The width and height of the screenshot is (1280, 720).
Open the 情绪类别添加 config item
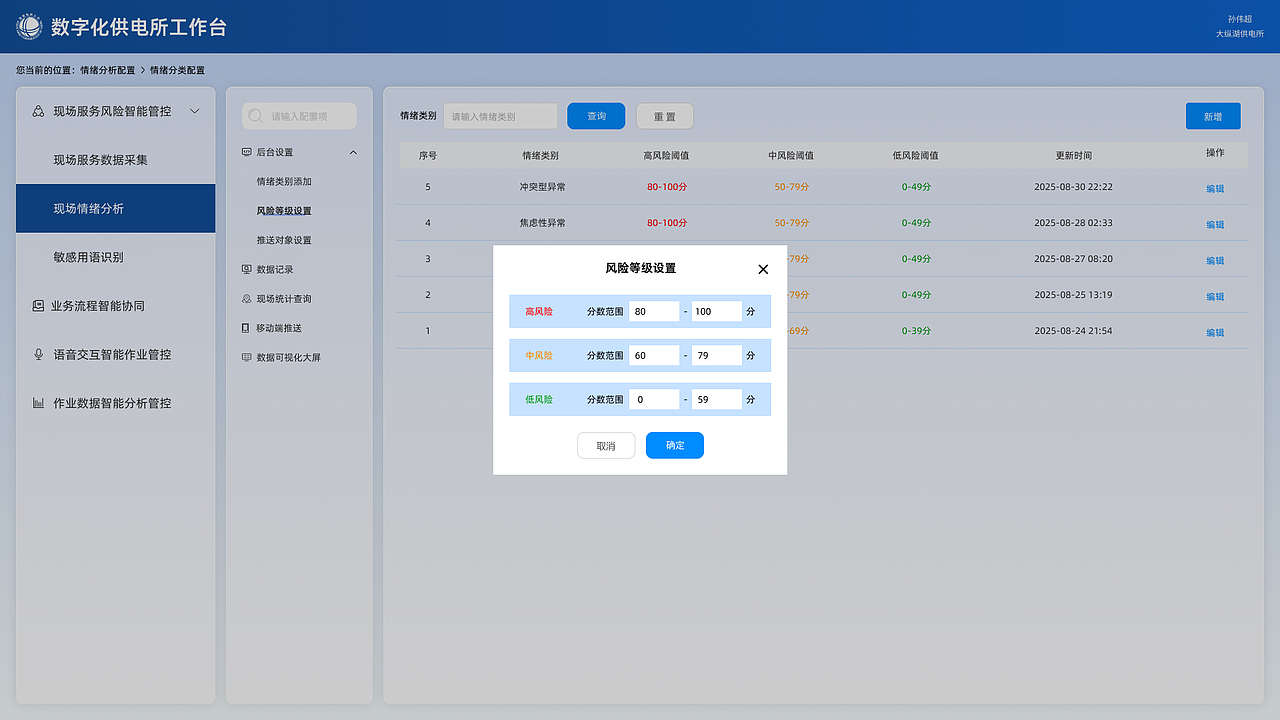(x=284, y=182)
